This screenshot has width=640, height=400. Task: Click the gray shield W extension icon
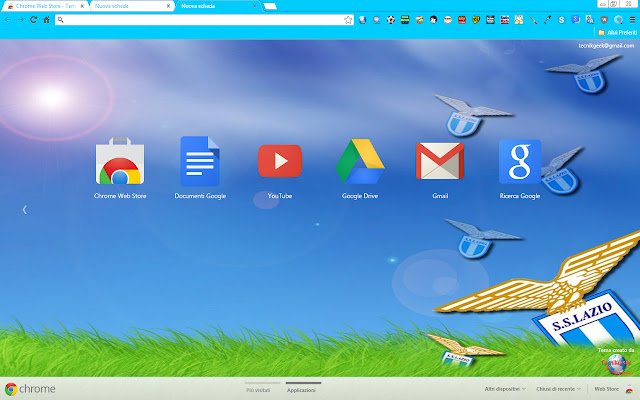[604, 20]
